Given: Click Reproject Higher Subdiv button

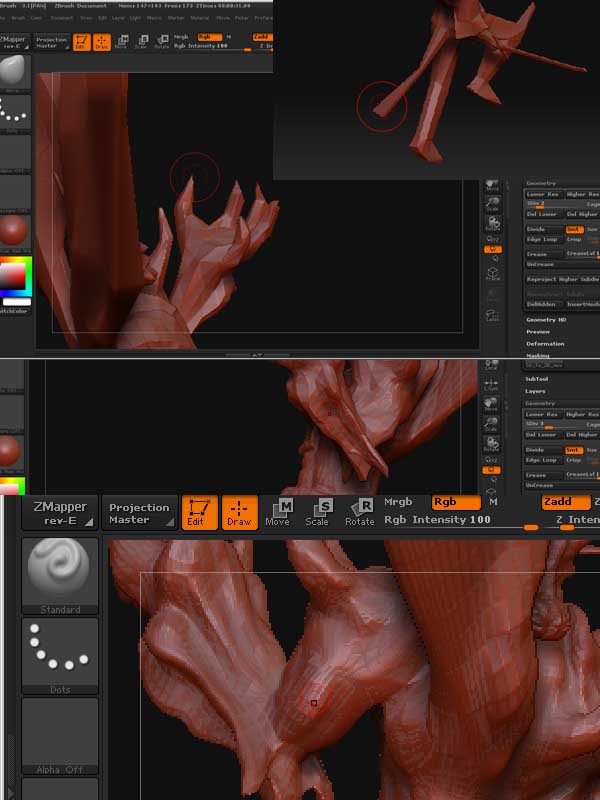Looking at the screenshot, I should (562, 280).
